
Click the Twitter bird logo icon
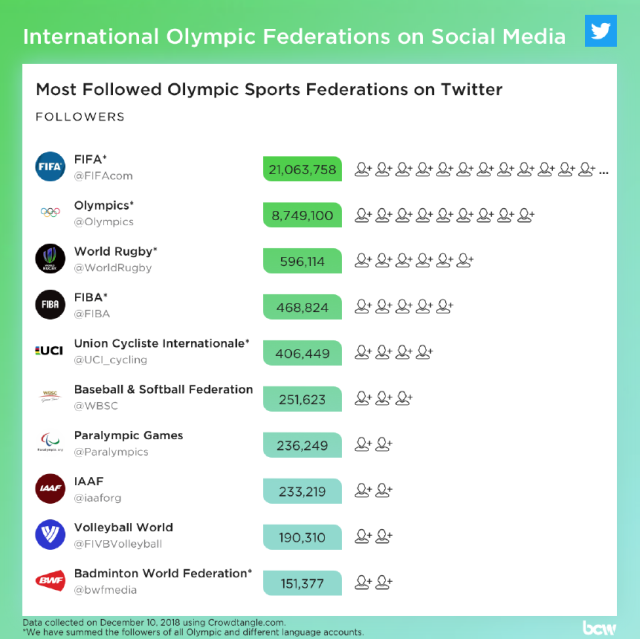[600, 31]
